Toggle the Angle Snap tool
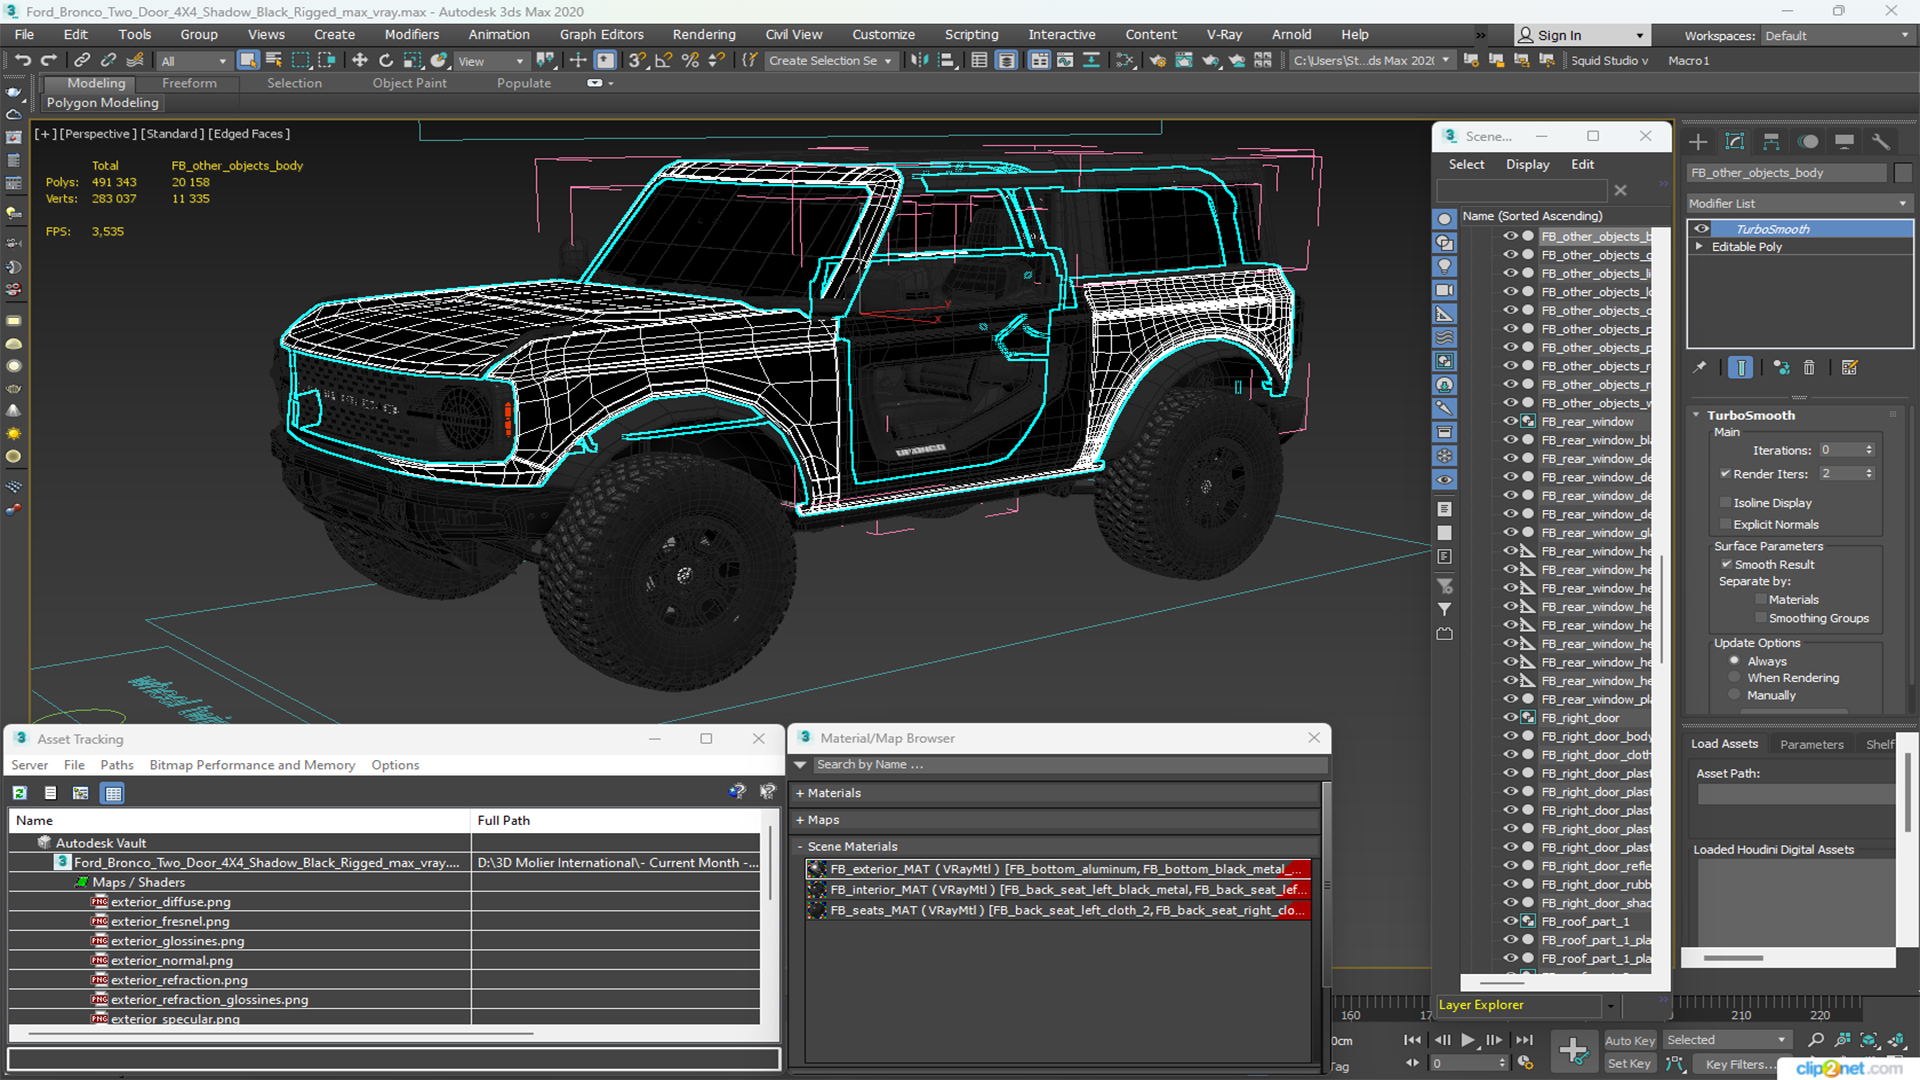This screenshot has height=1080, width=1920. [x=663, y=61]
